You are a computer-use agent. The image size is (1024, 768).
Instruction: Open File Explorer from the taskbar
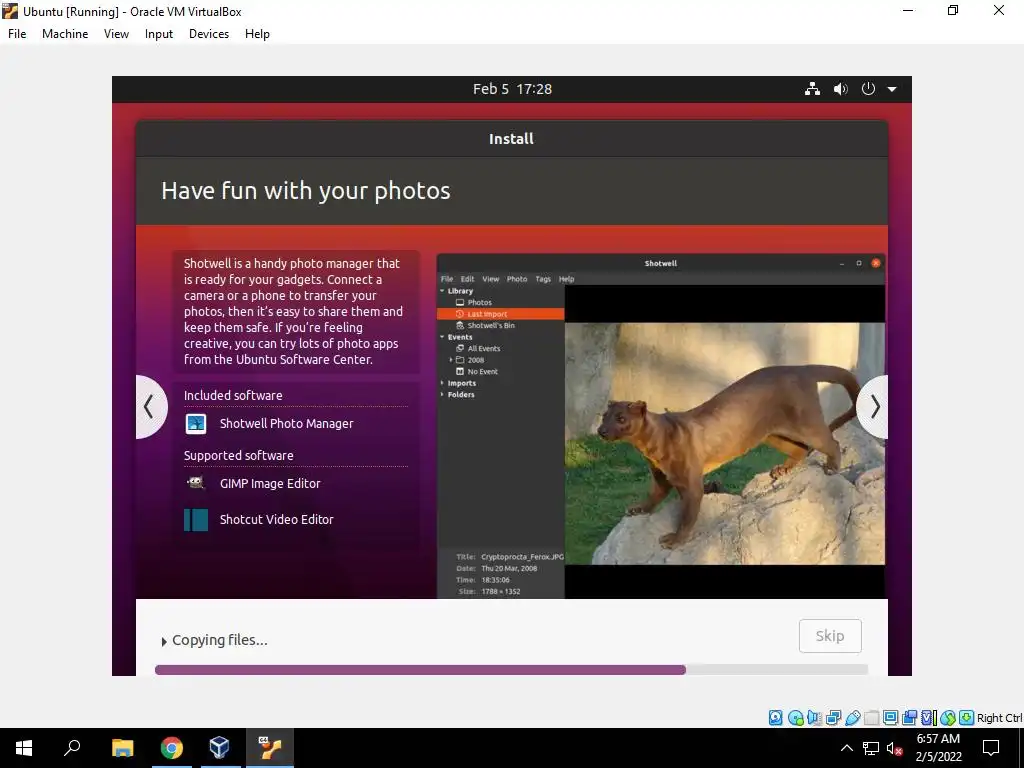click(x=122, y=748)
